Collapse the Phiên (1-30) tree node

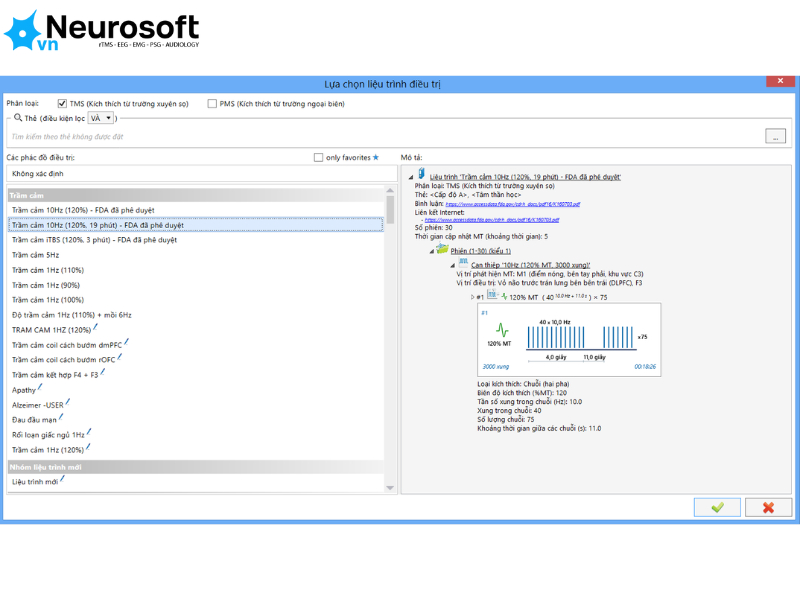(x=432, y=251)
